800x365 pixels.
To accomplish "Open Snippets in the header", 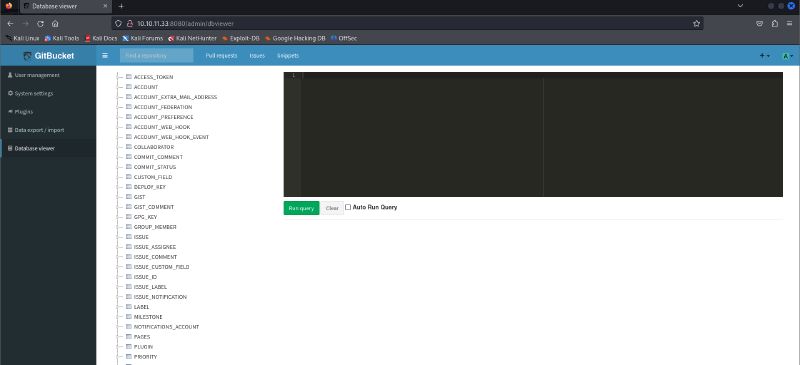I will [288, 56].
